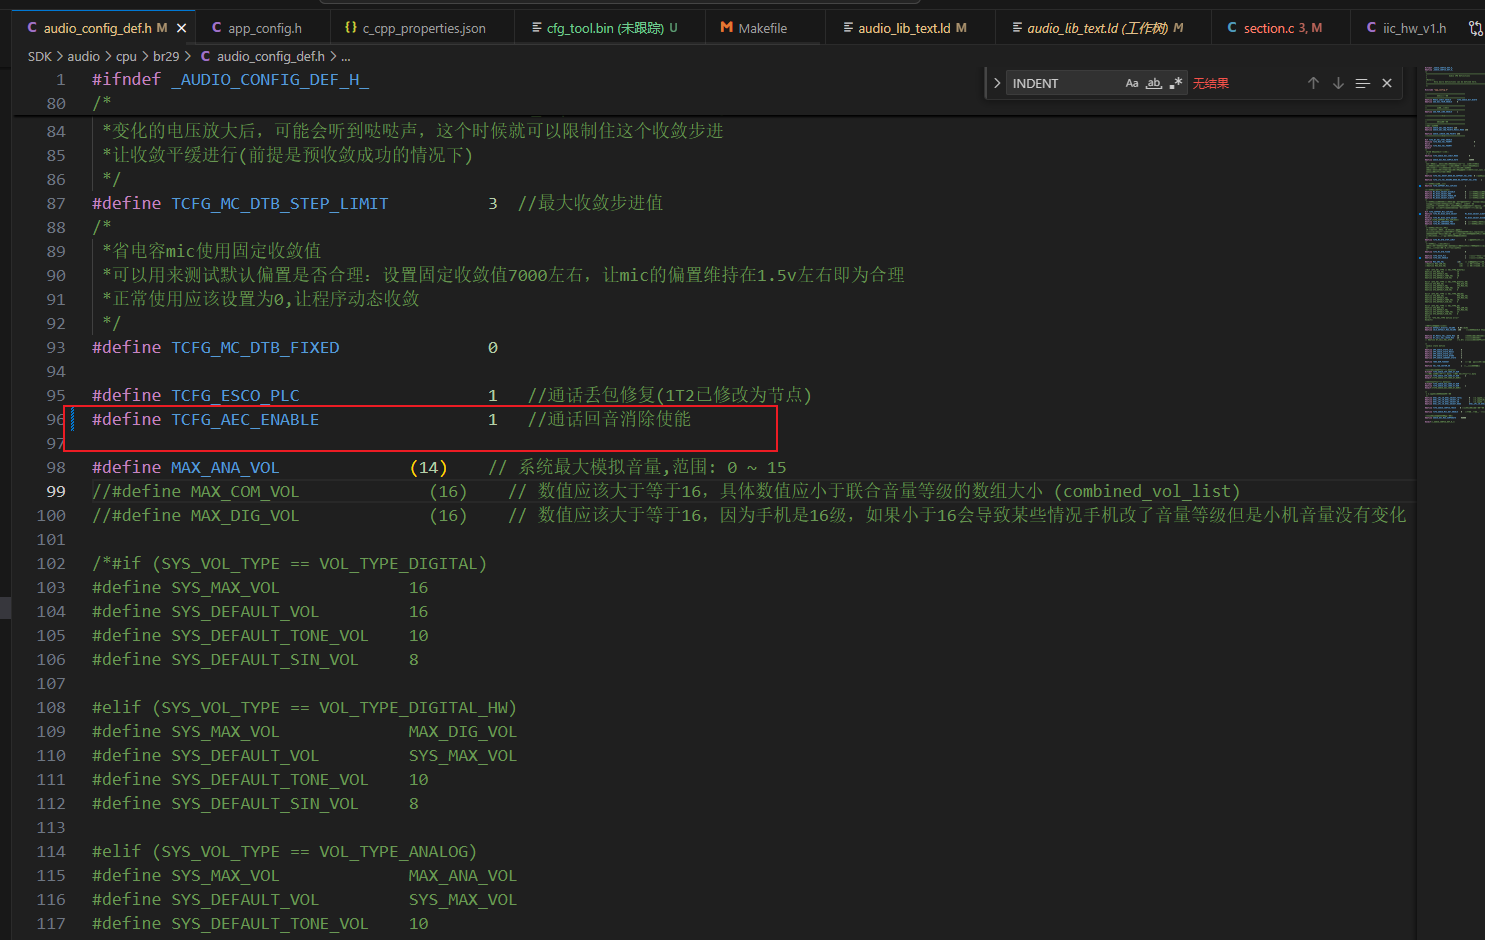The image size is (1485, 940).
Task: Click the INDENT find input field
Action: pyautogui.click(x=1064, y=83)
